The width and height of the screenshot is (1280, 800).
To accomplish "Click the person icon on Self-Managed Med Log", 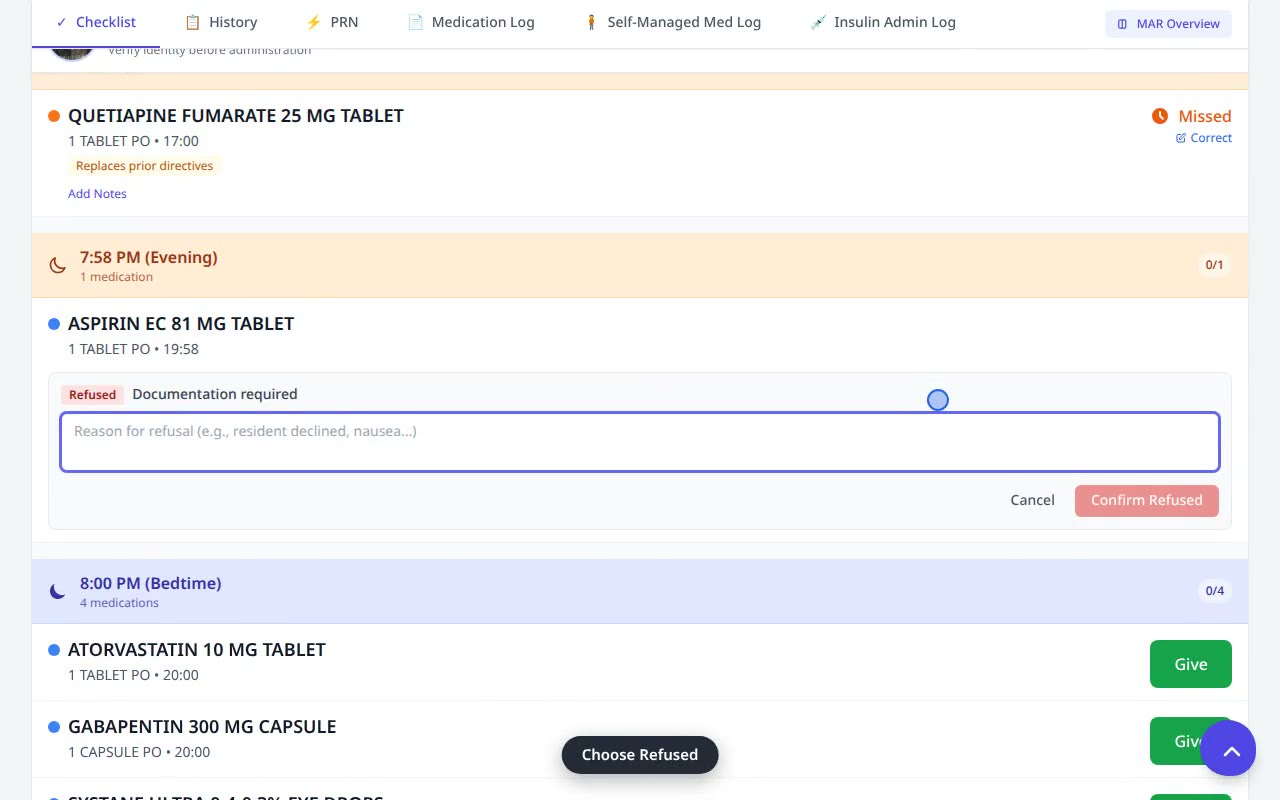I will click(591, 22).
